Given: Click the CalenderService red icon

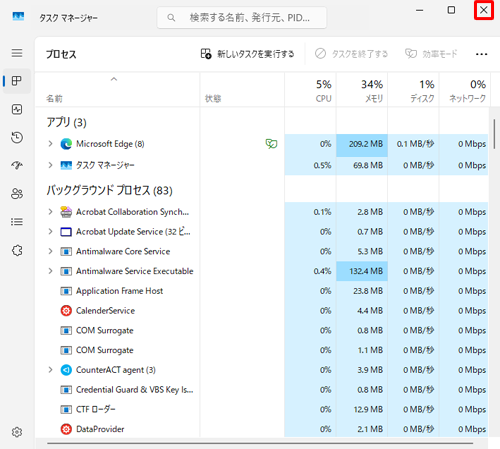Looking at the screenshot, I should (66, 311).
